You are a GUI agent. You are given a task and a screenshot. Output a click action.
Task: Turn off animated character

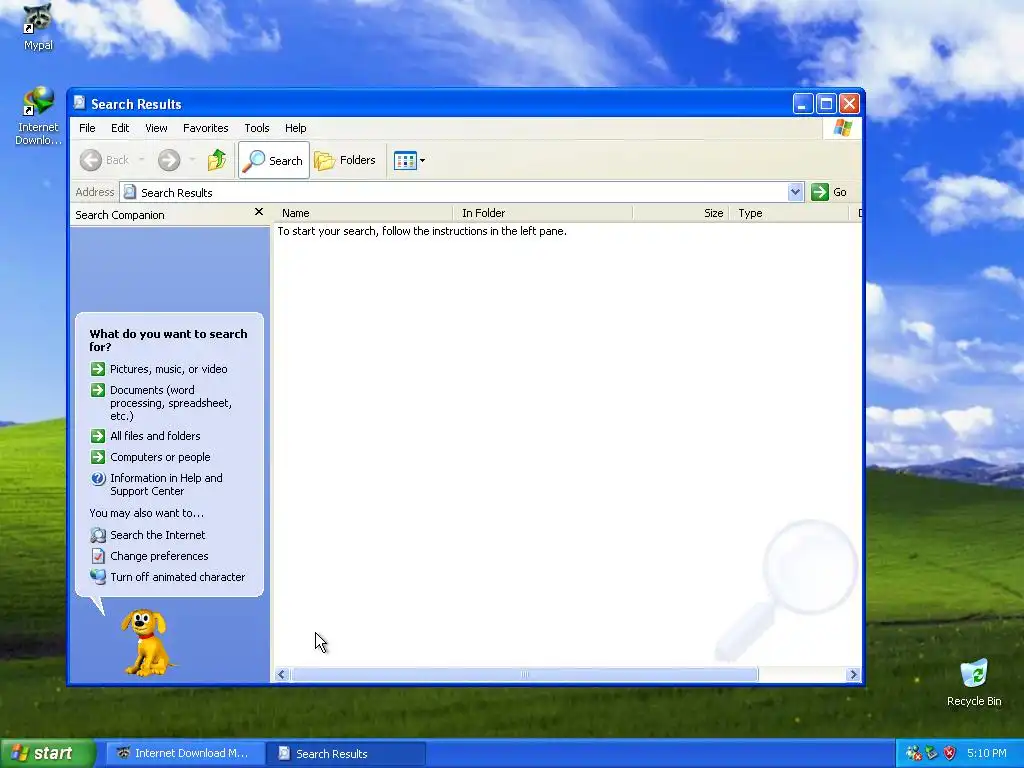point(178,577)
